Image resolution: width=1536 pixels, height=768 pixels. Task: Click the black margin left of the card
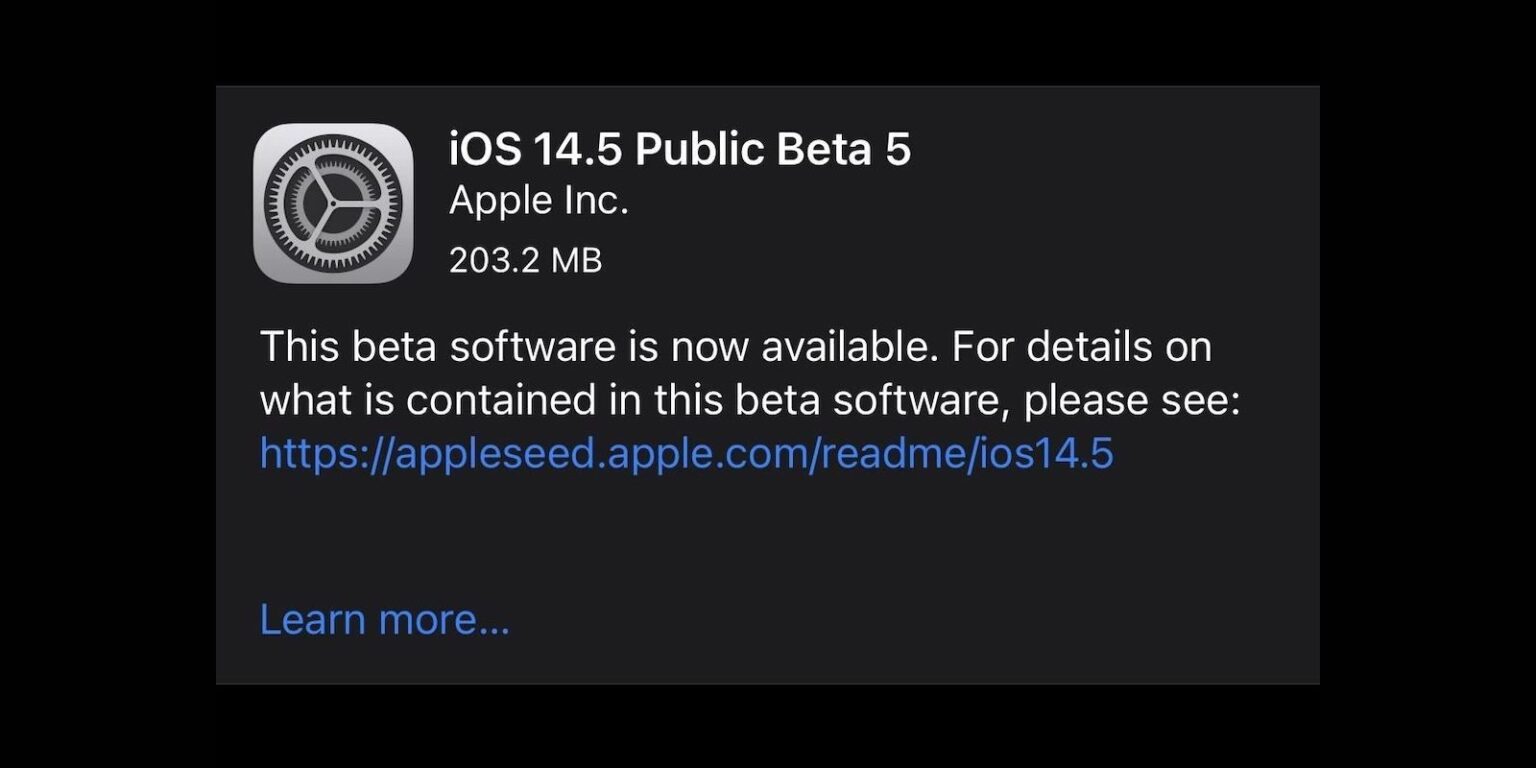(x=107, y=384)
